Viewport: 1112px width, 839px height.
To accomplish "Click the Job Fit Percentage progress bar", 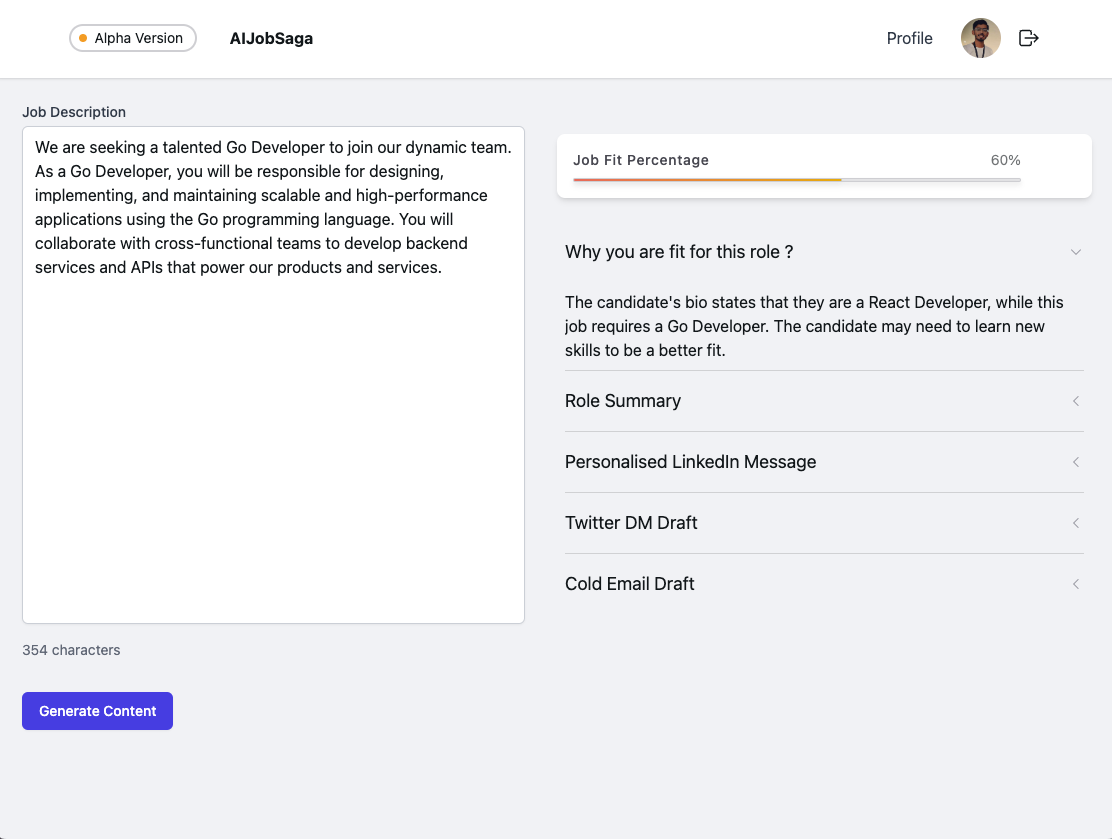I will [x=796, y=180].
